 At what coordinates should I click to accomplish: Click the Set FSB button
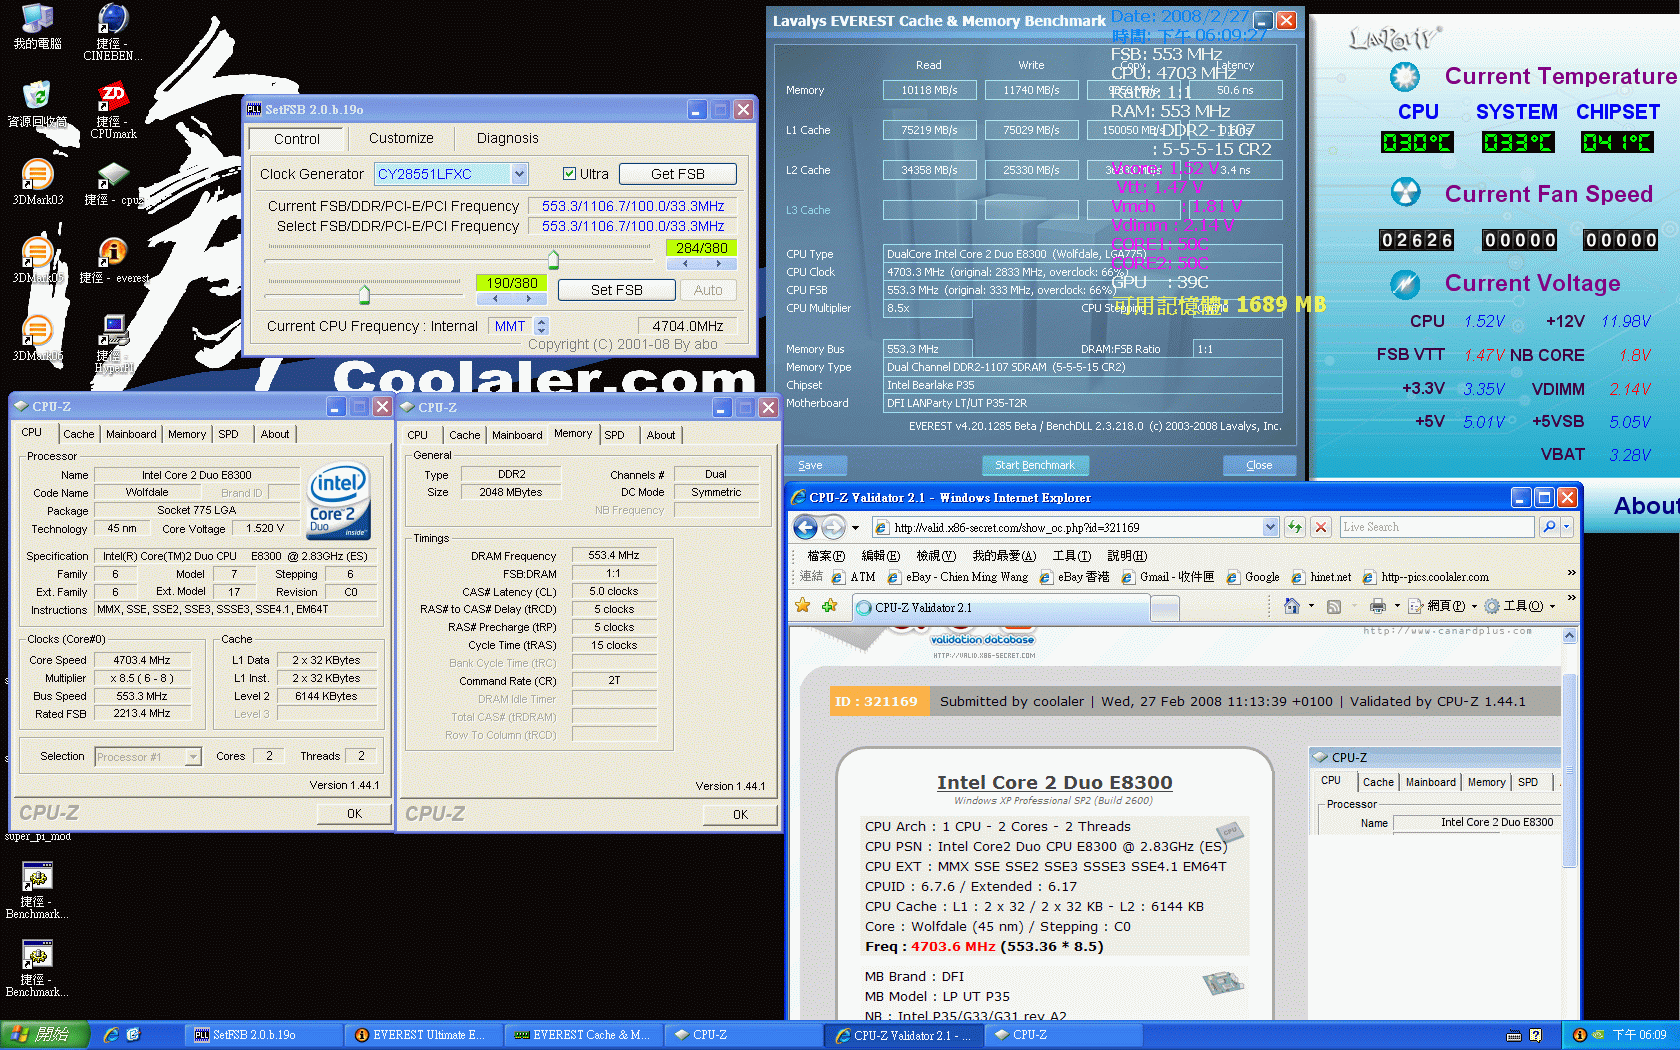pos(616,290)
